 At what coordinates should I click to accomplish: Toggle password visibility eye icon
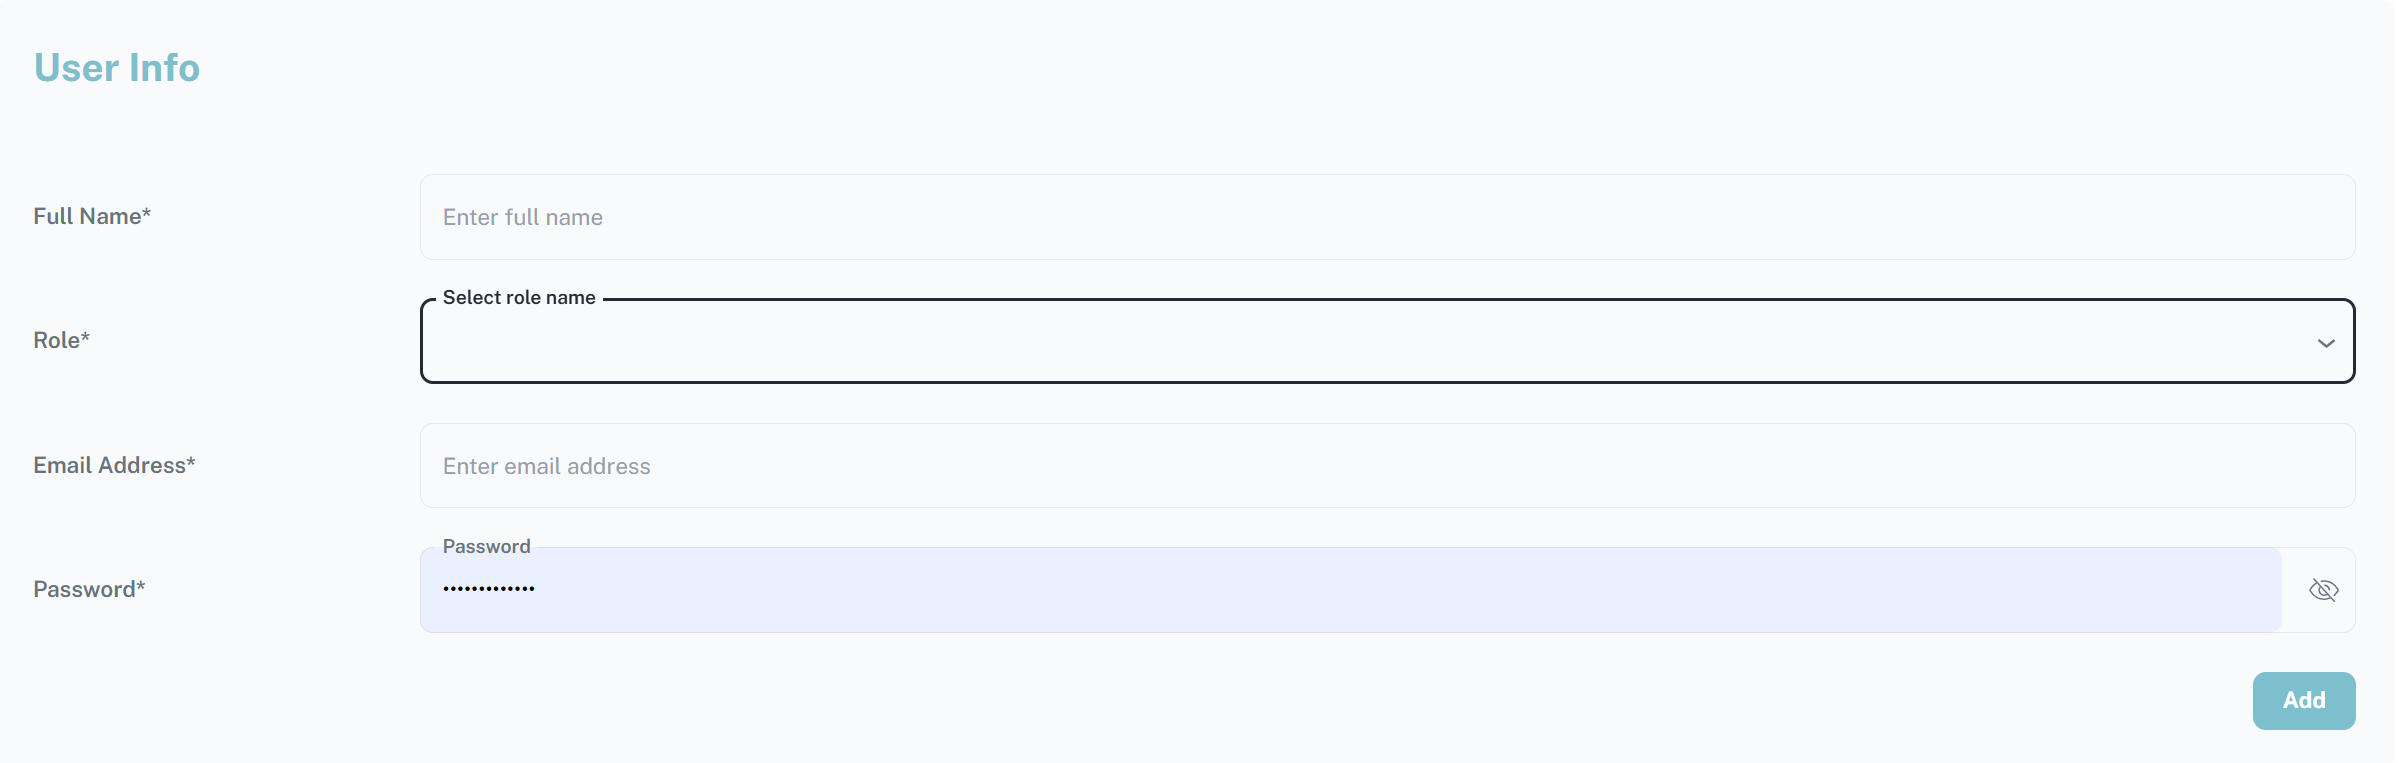[2323, 590]
